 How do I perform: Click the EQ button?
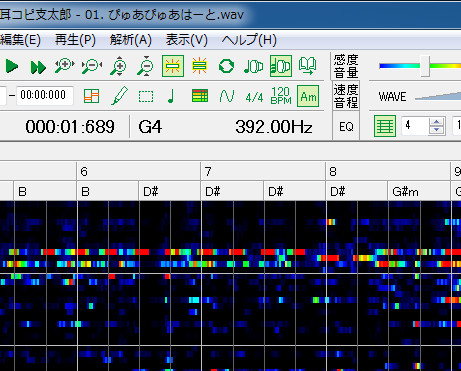pyautogui.click(x=346, y=127)
